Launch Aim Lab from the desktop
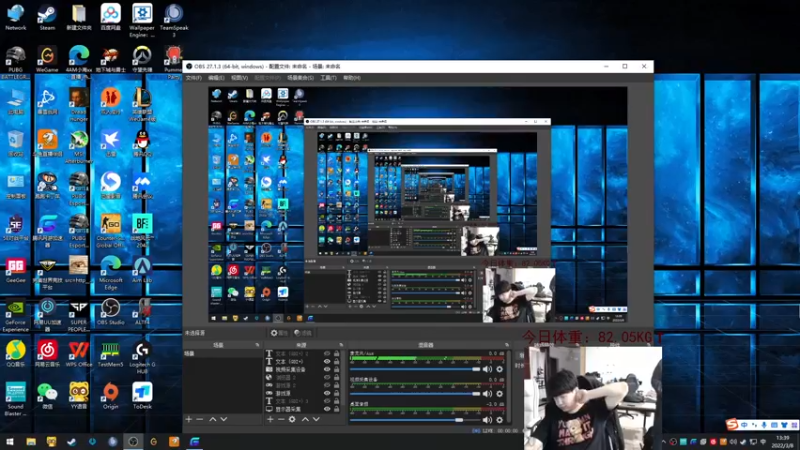 click(x=142, y=270)
